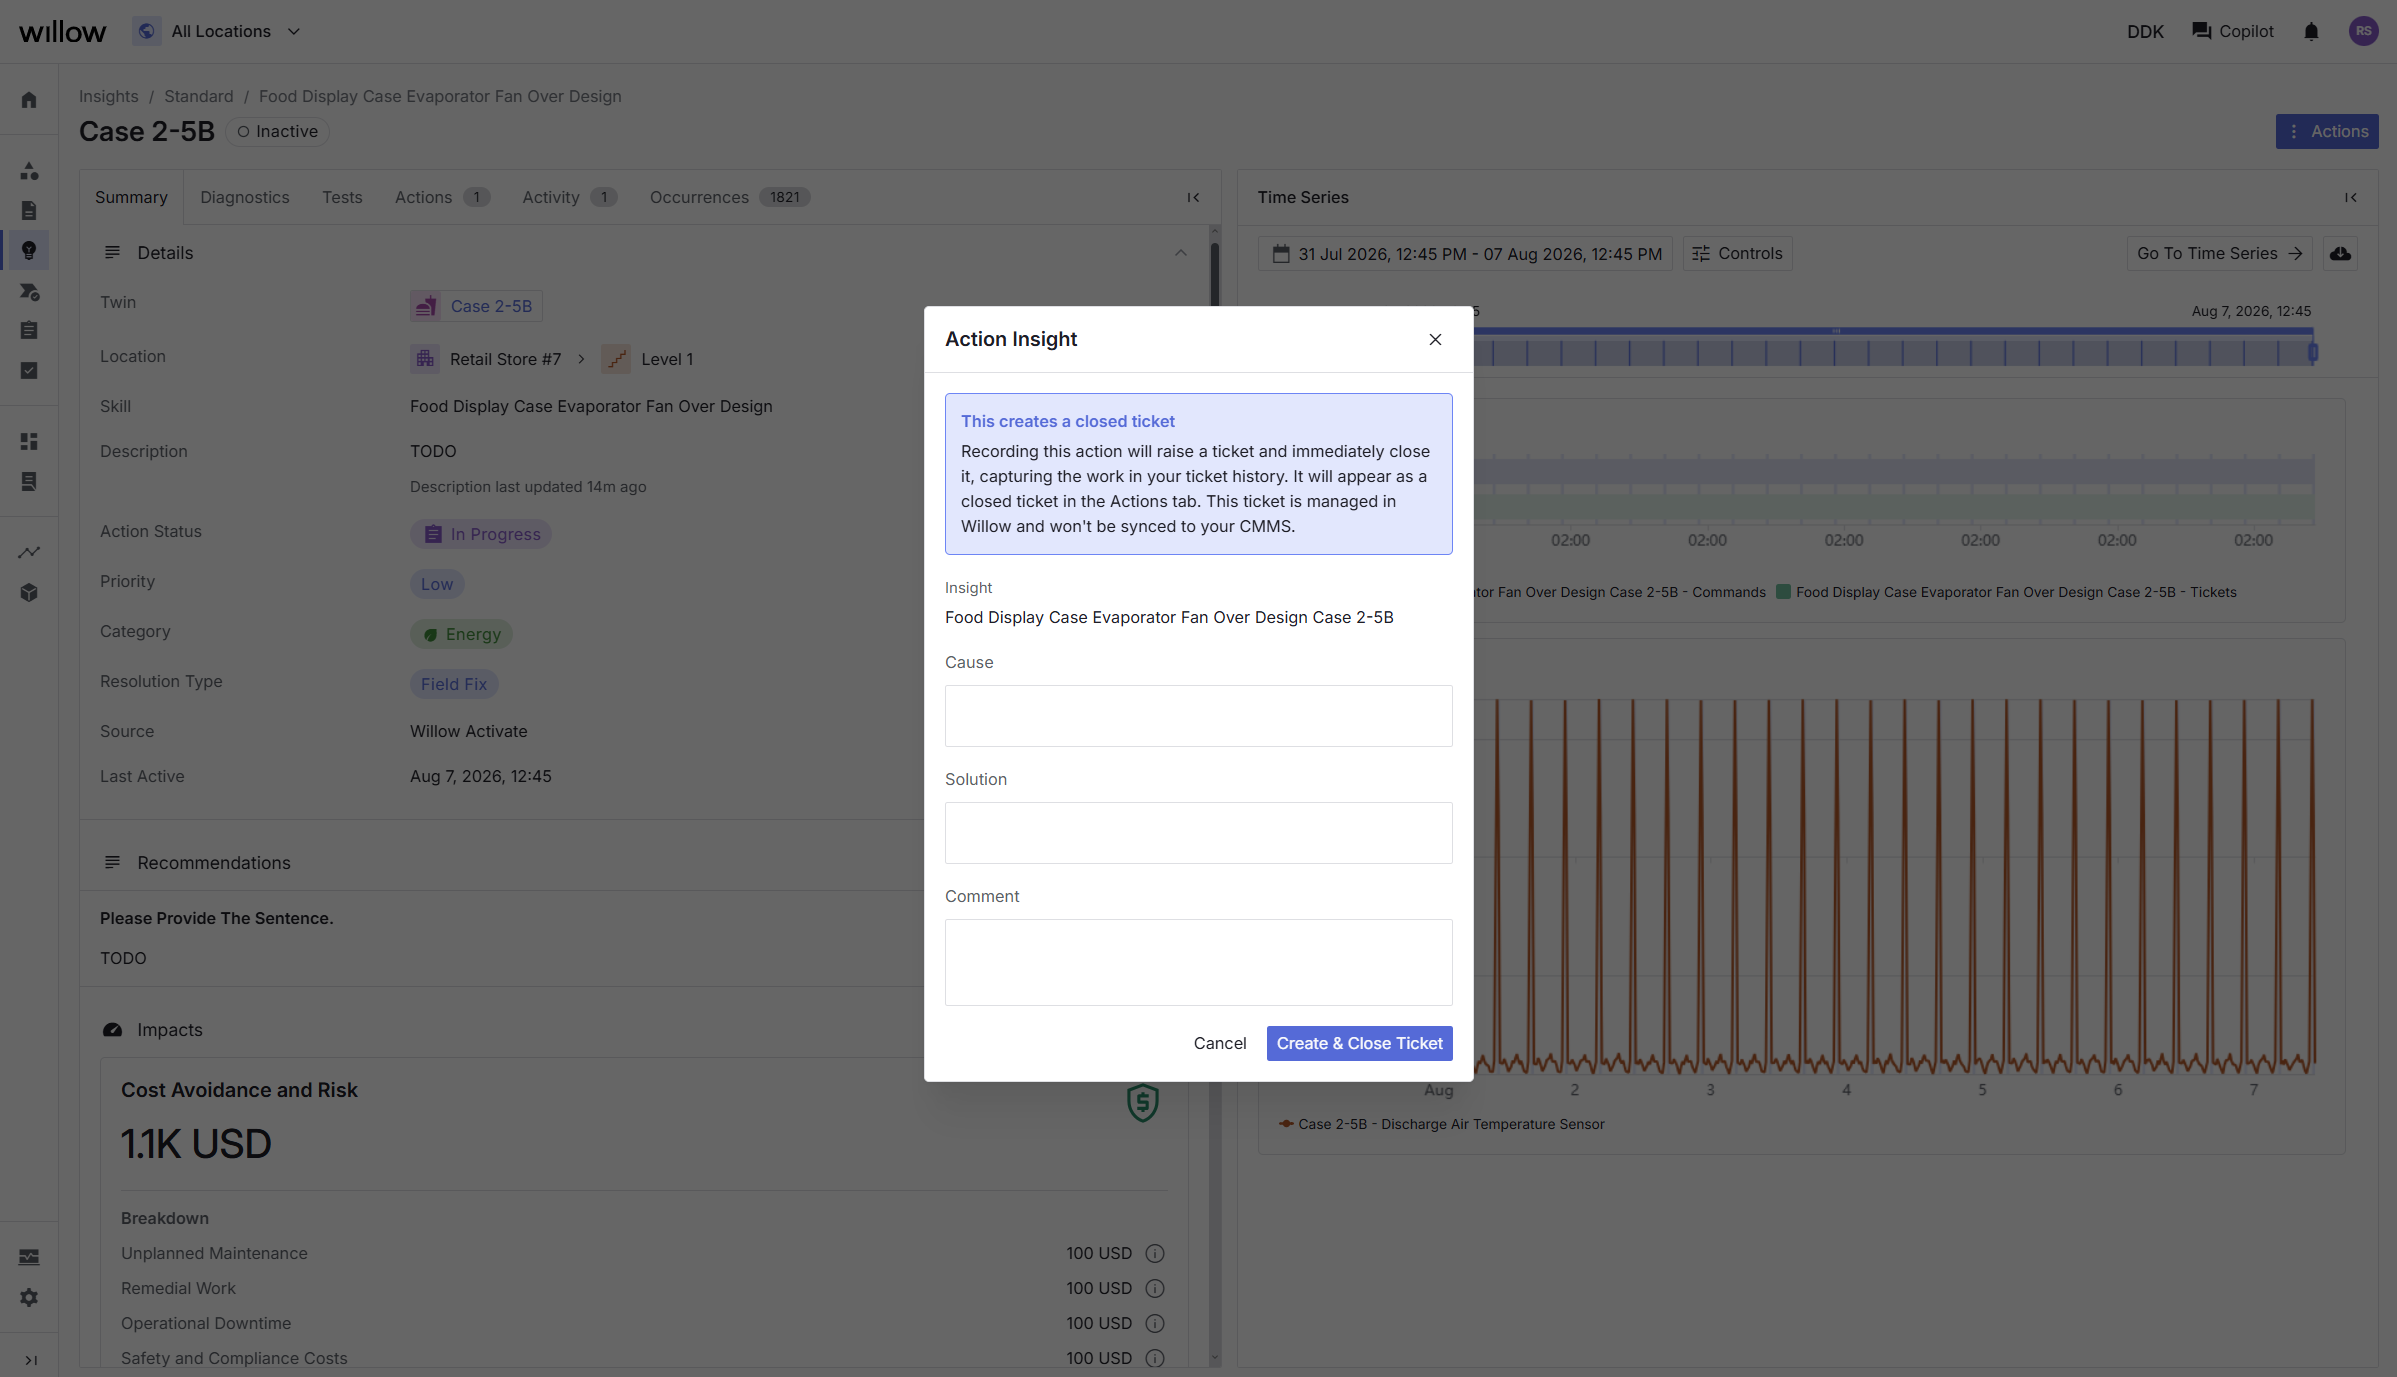Click the summary panel vertical scrollbar
Viewport: 2397px width, 1377px height.
click(1215, 273)
